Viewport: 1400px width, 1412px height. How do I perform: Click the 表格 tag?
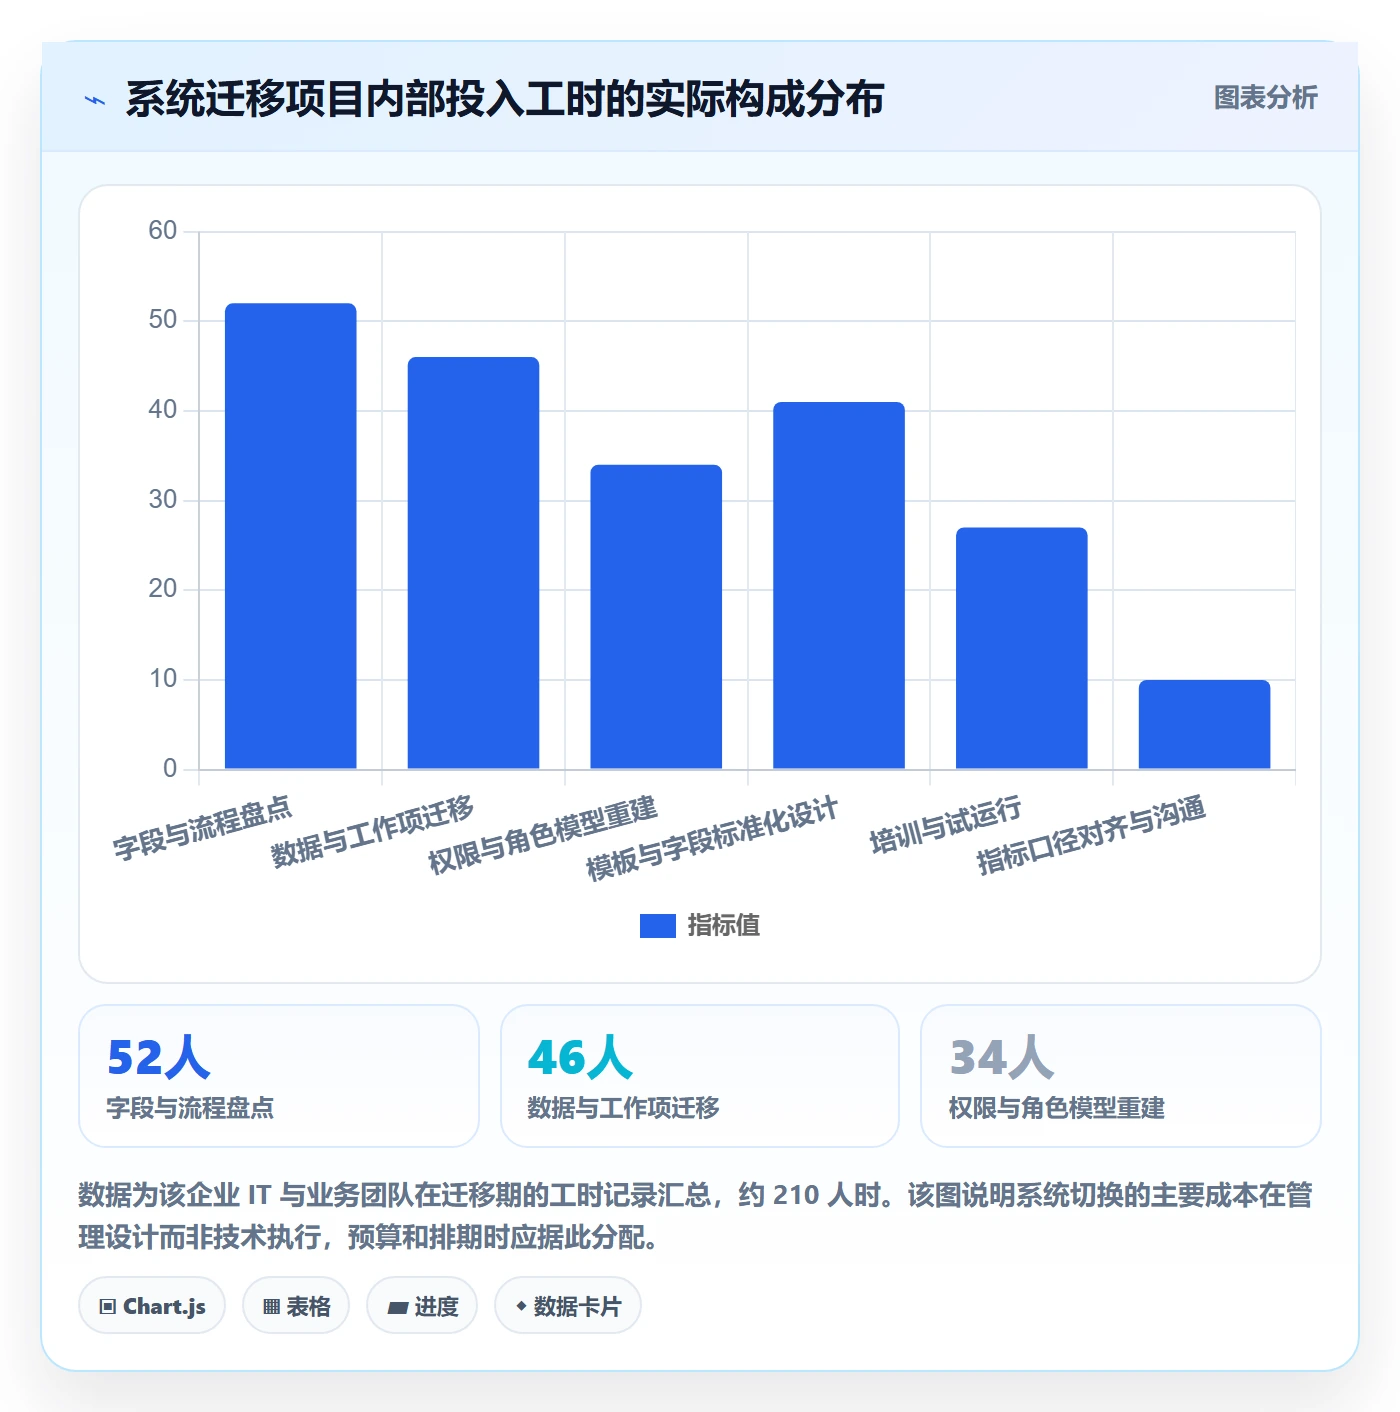point(296,1306)
